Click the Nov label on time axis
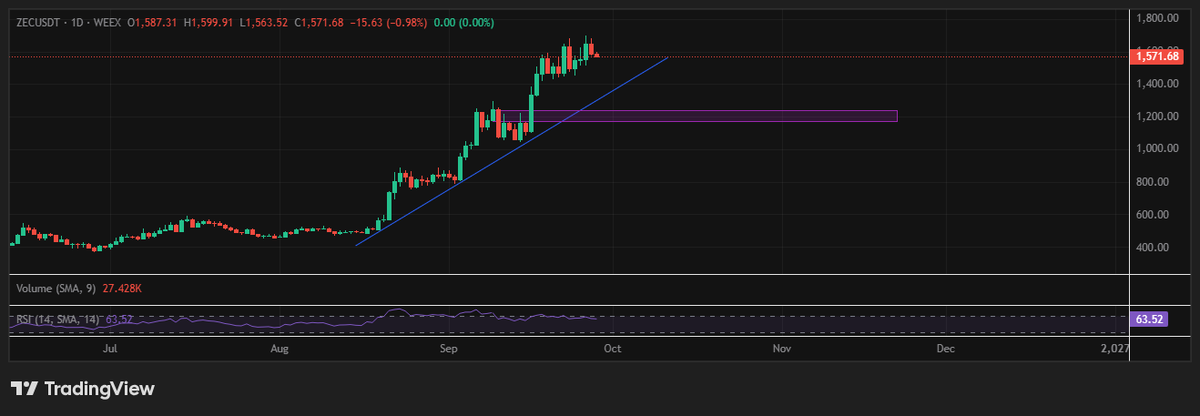Image resolution: width=1200 pixels, height=416 pixels. [x=781, y=349]
